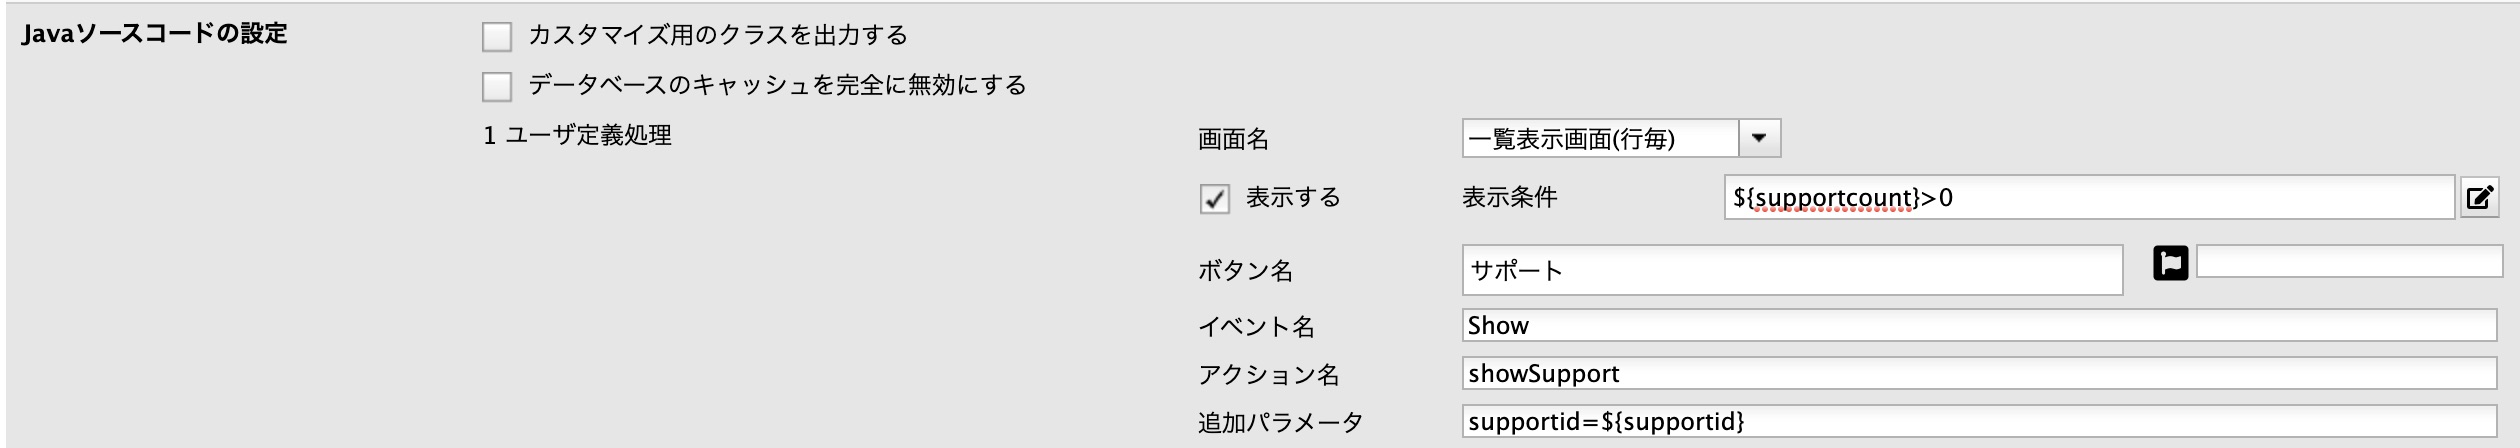Click the Javaソースコードの設定 section heading
This screenshot has width=2520, height=448.
point(154,34)
